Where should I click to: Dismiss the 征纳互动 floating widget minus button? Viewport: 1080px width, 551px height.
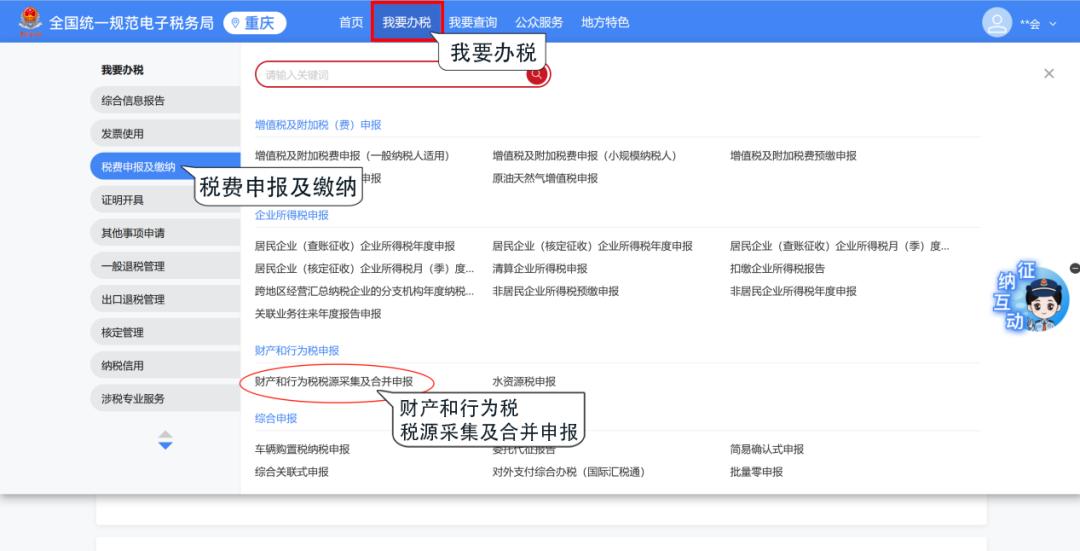1074,268
